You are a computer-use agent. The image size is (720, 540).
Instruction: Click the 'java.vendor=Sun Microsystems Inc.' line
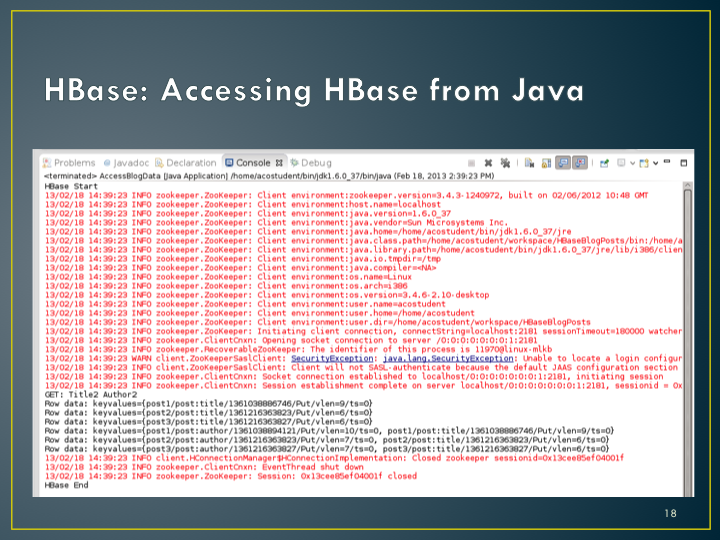point(276,223)
